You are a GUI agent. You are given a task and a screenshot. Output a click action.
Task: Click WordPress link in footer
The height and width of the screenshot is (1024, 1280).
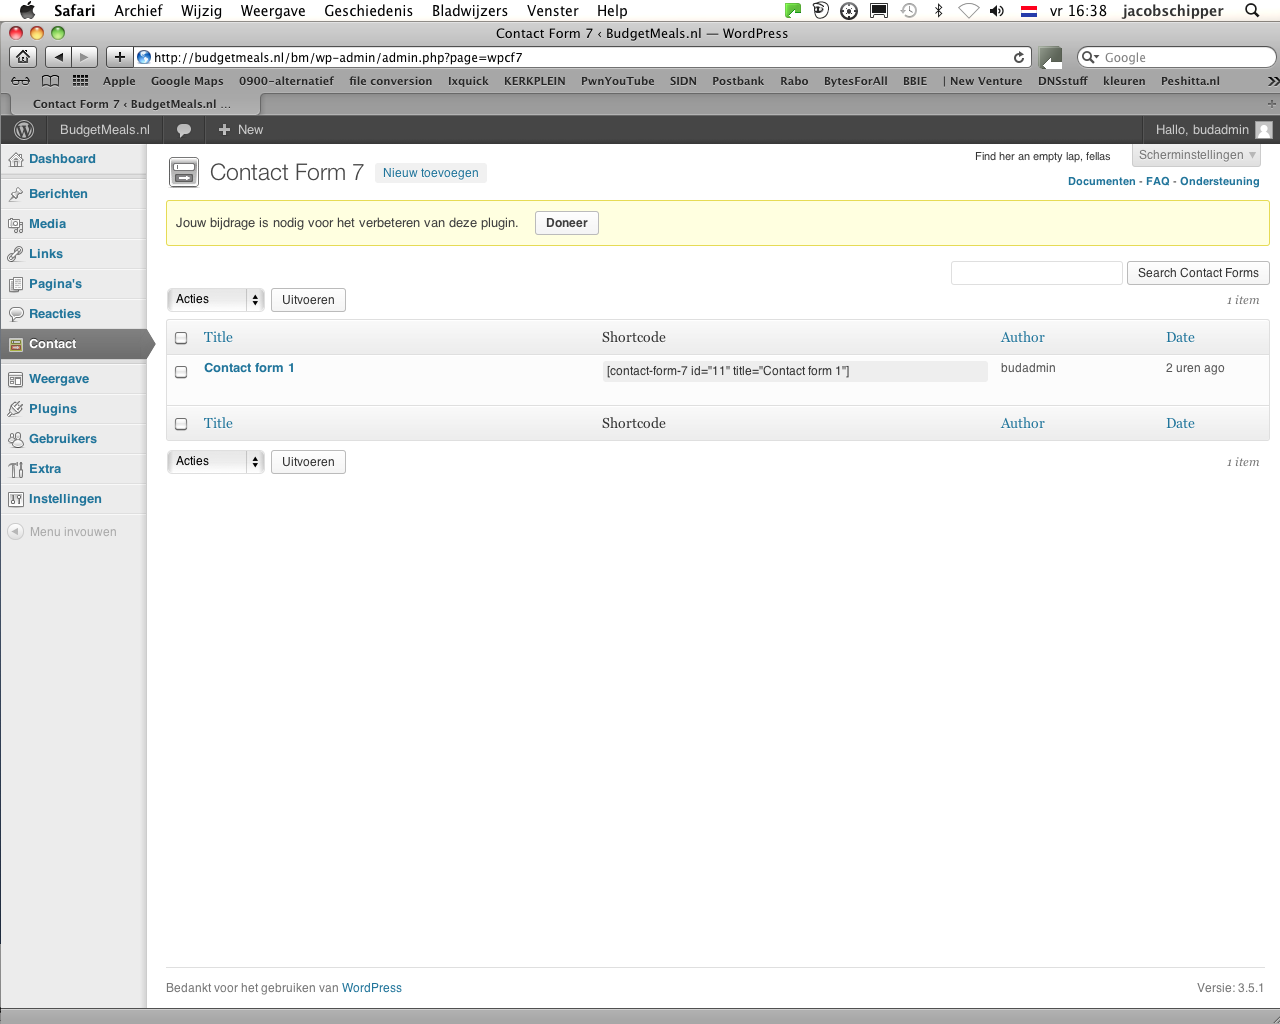(x=372, y=988)
